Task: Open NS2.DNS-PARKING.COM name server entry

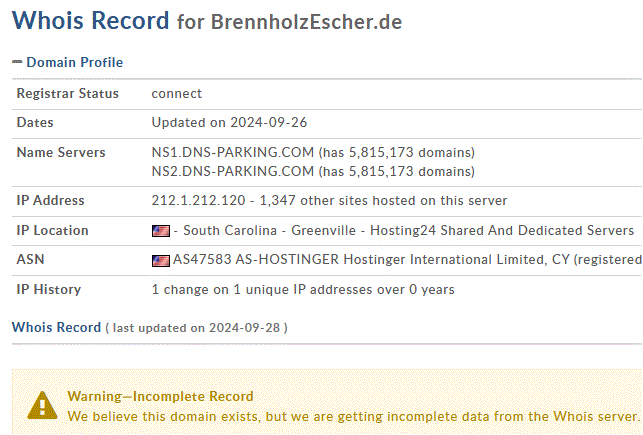Action: 233,171
